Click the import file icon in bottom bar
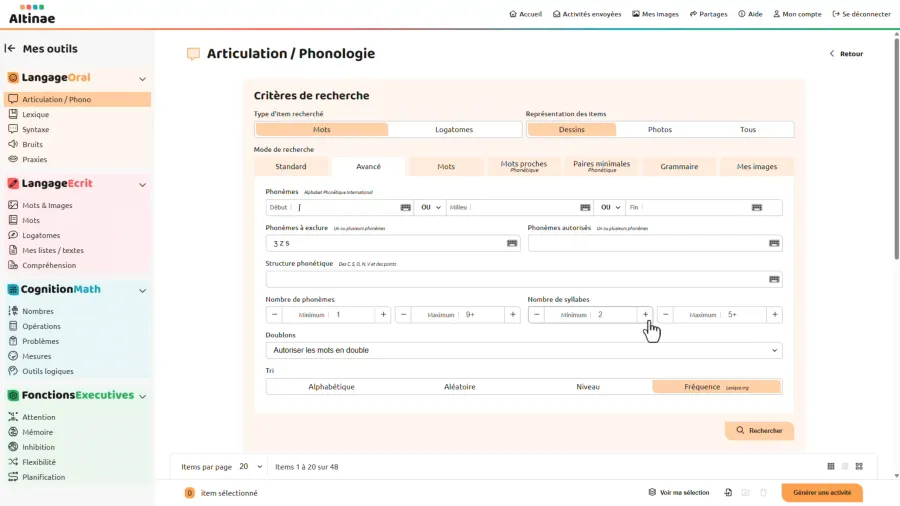The image size is (900, 506). [x=729, y=493]
